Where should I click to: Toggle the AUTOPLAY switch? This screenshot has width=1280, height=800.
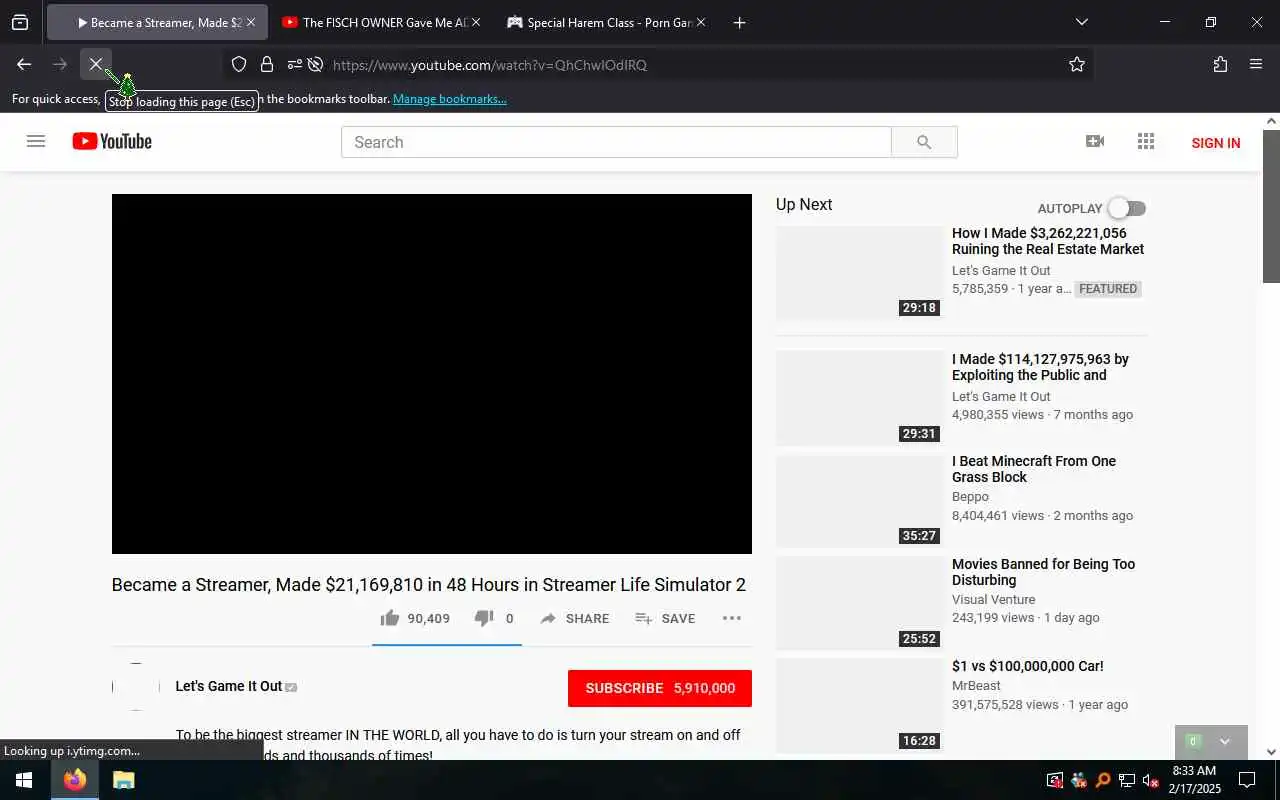(1127, 208)
